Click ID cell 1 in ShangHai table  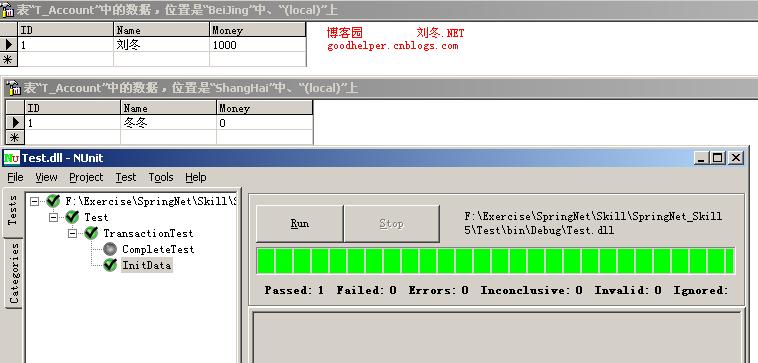pos(73,123)
